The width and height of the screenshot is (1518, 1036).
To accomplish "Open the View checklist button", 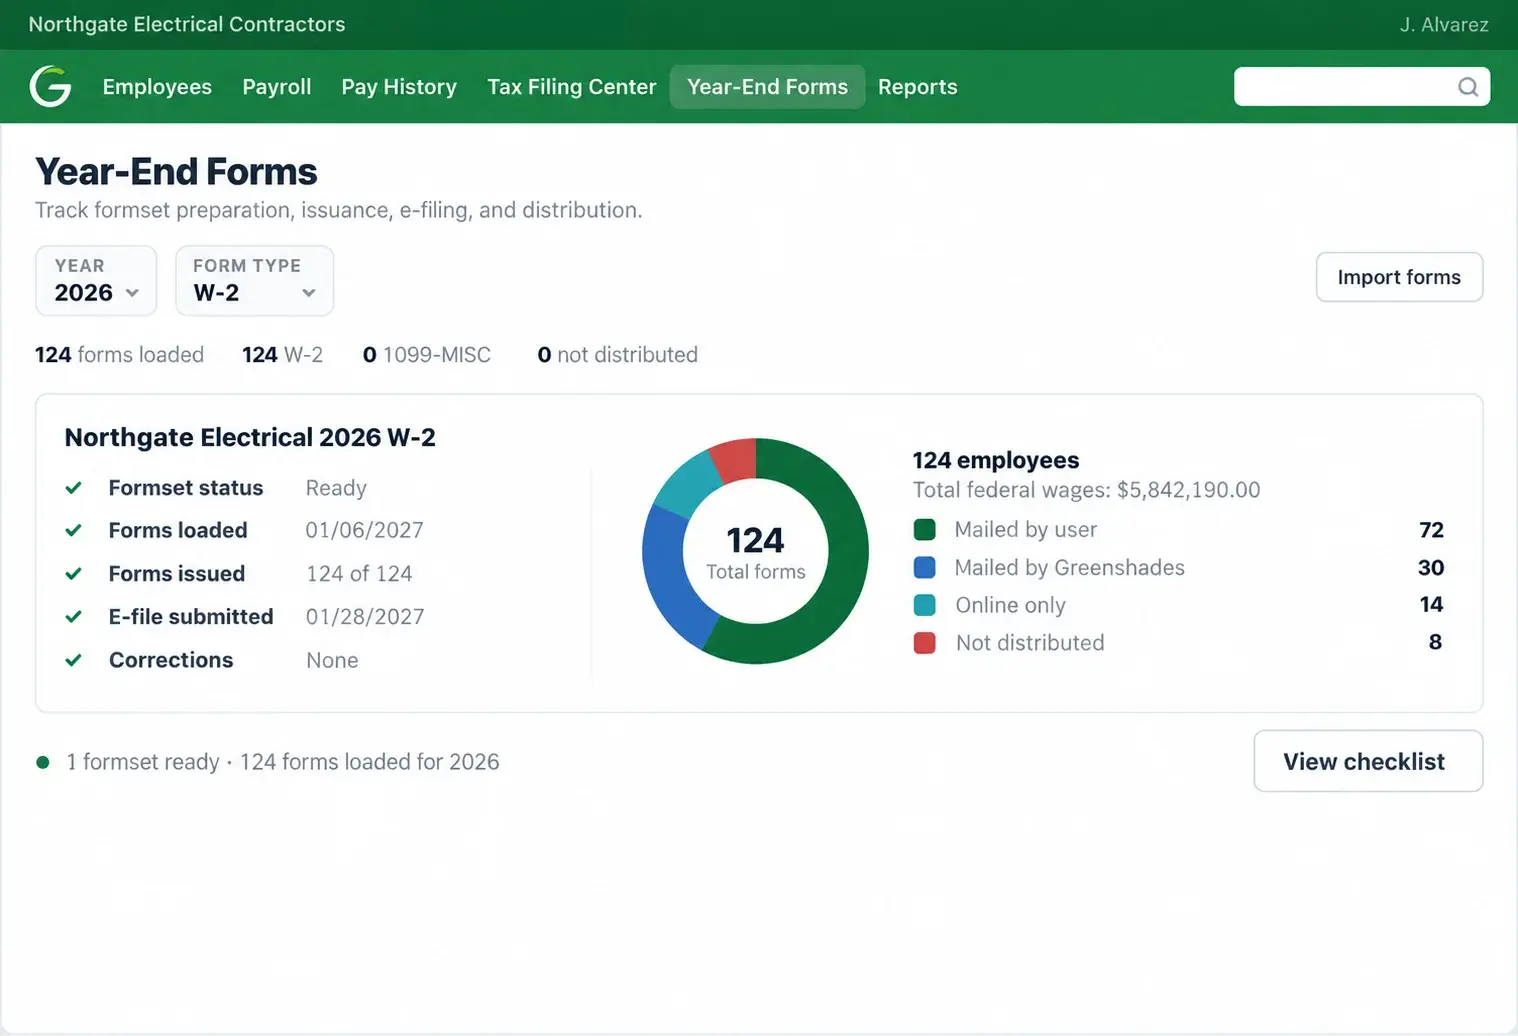I will click(1368, 761).
